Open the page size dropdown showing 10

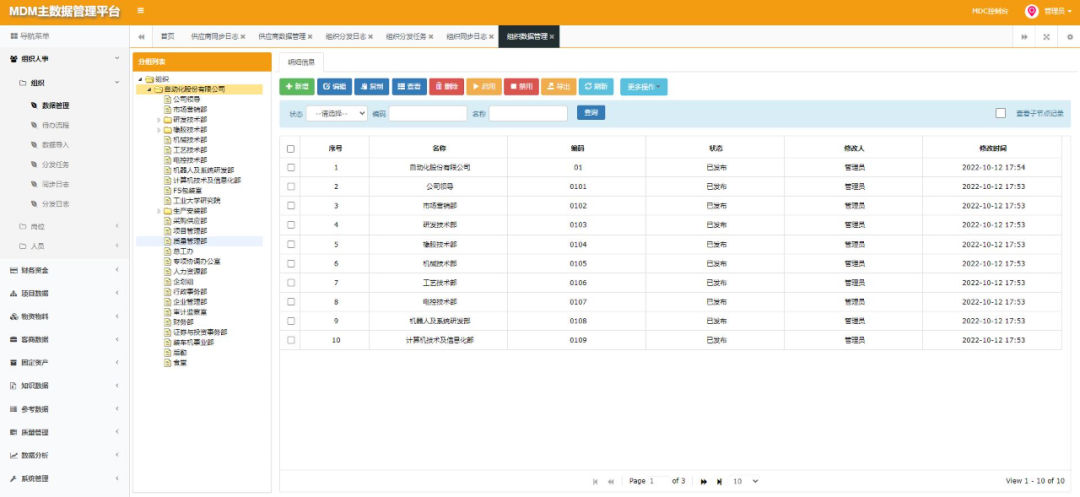(x=745, y=482)
